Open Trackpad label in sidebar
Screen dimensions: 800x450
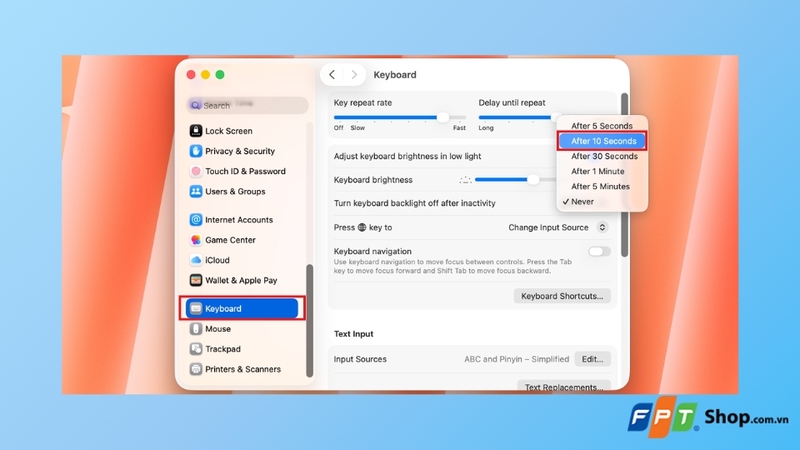click(x=223, y=349)
